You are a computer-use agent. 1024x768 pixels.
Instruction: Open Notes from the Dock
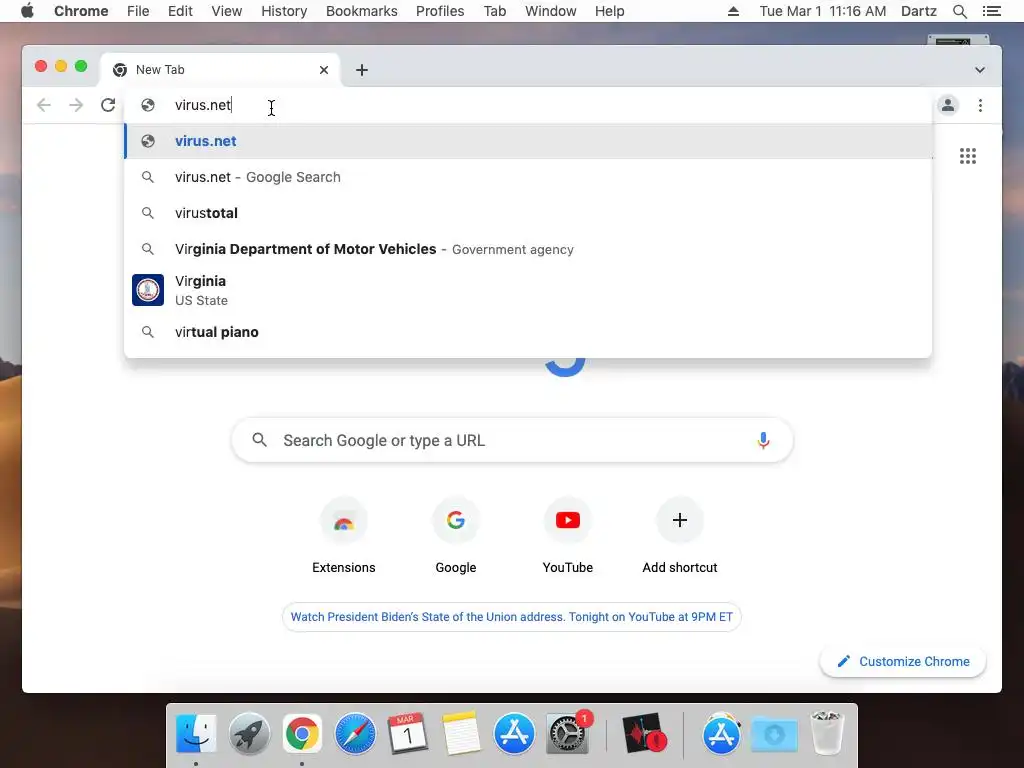point(461,733)
